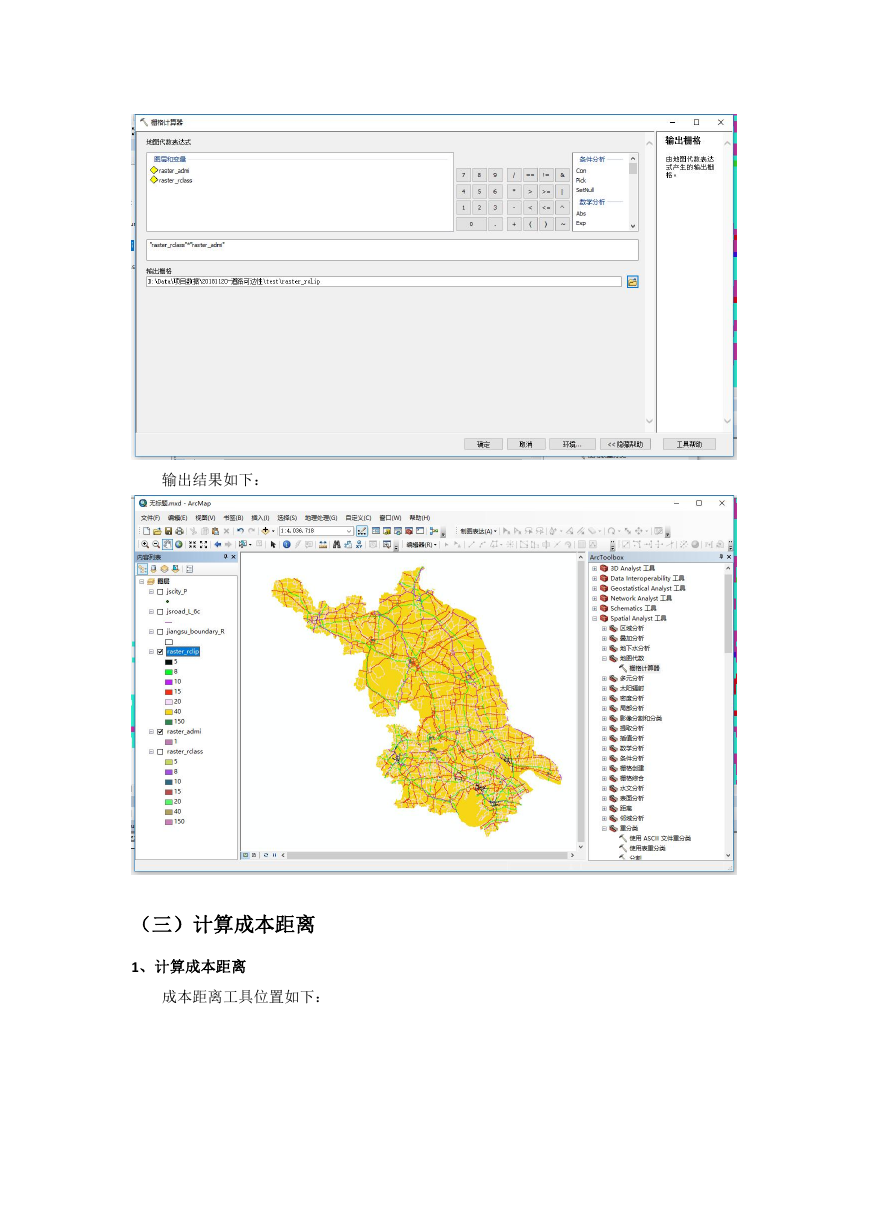Click the Full Extent globe icon
869x1228 pixels.
click(x=178, y=545)
